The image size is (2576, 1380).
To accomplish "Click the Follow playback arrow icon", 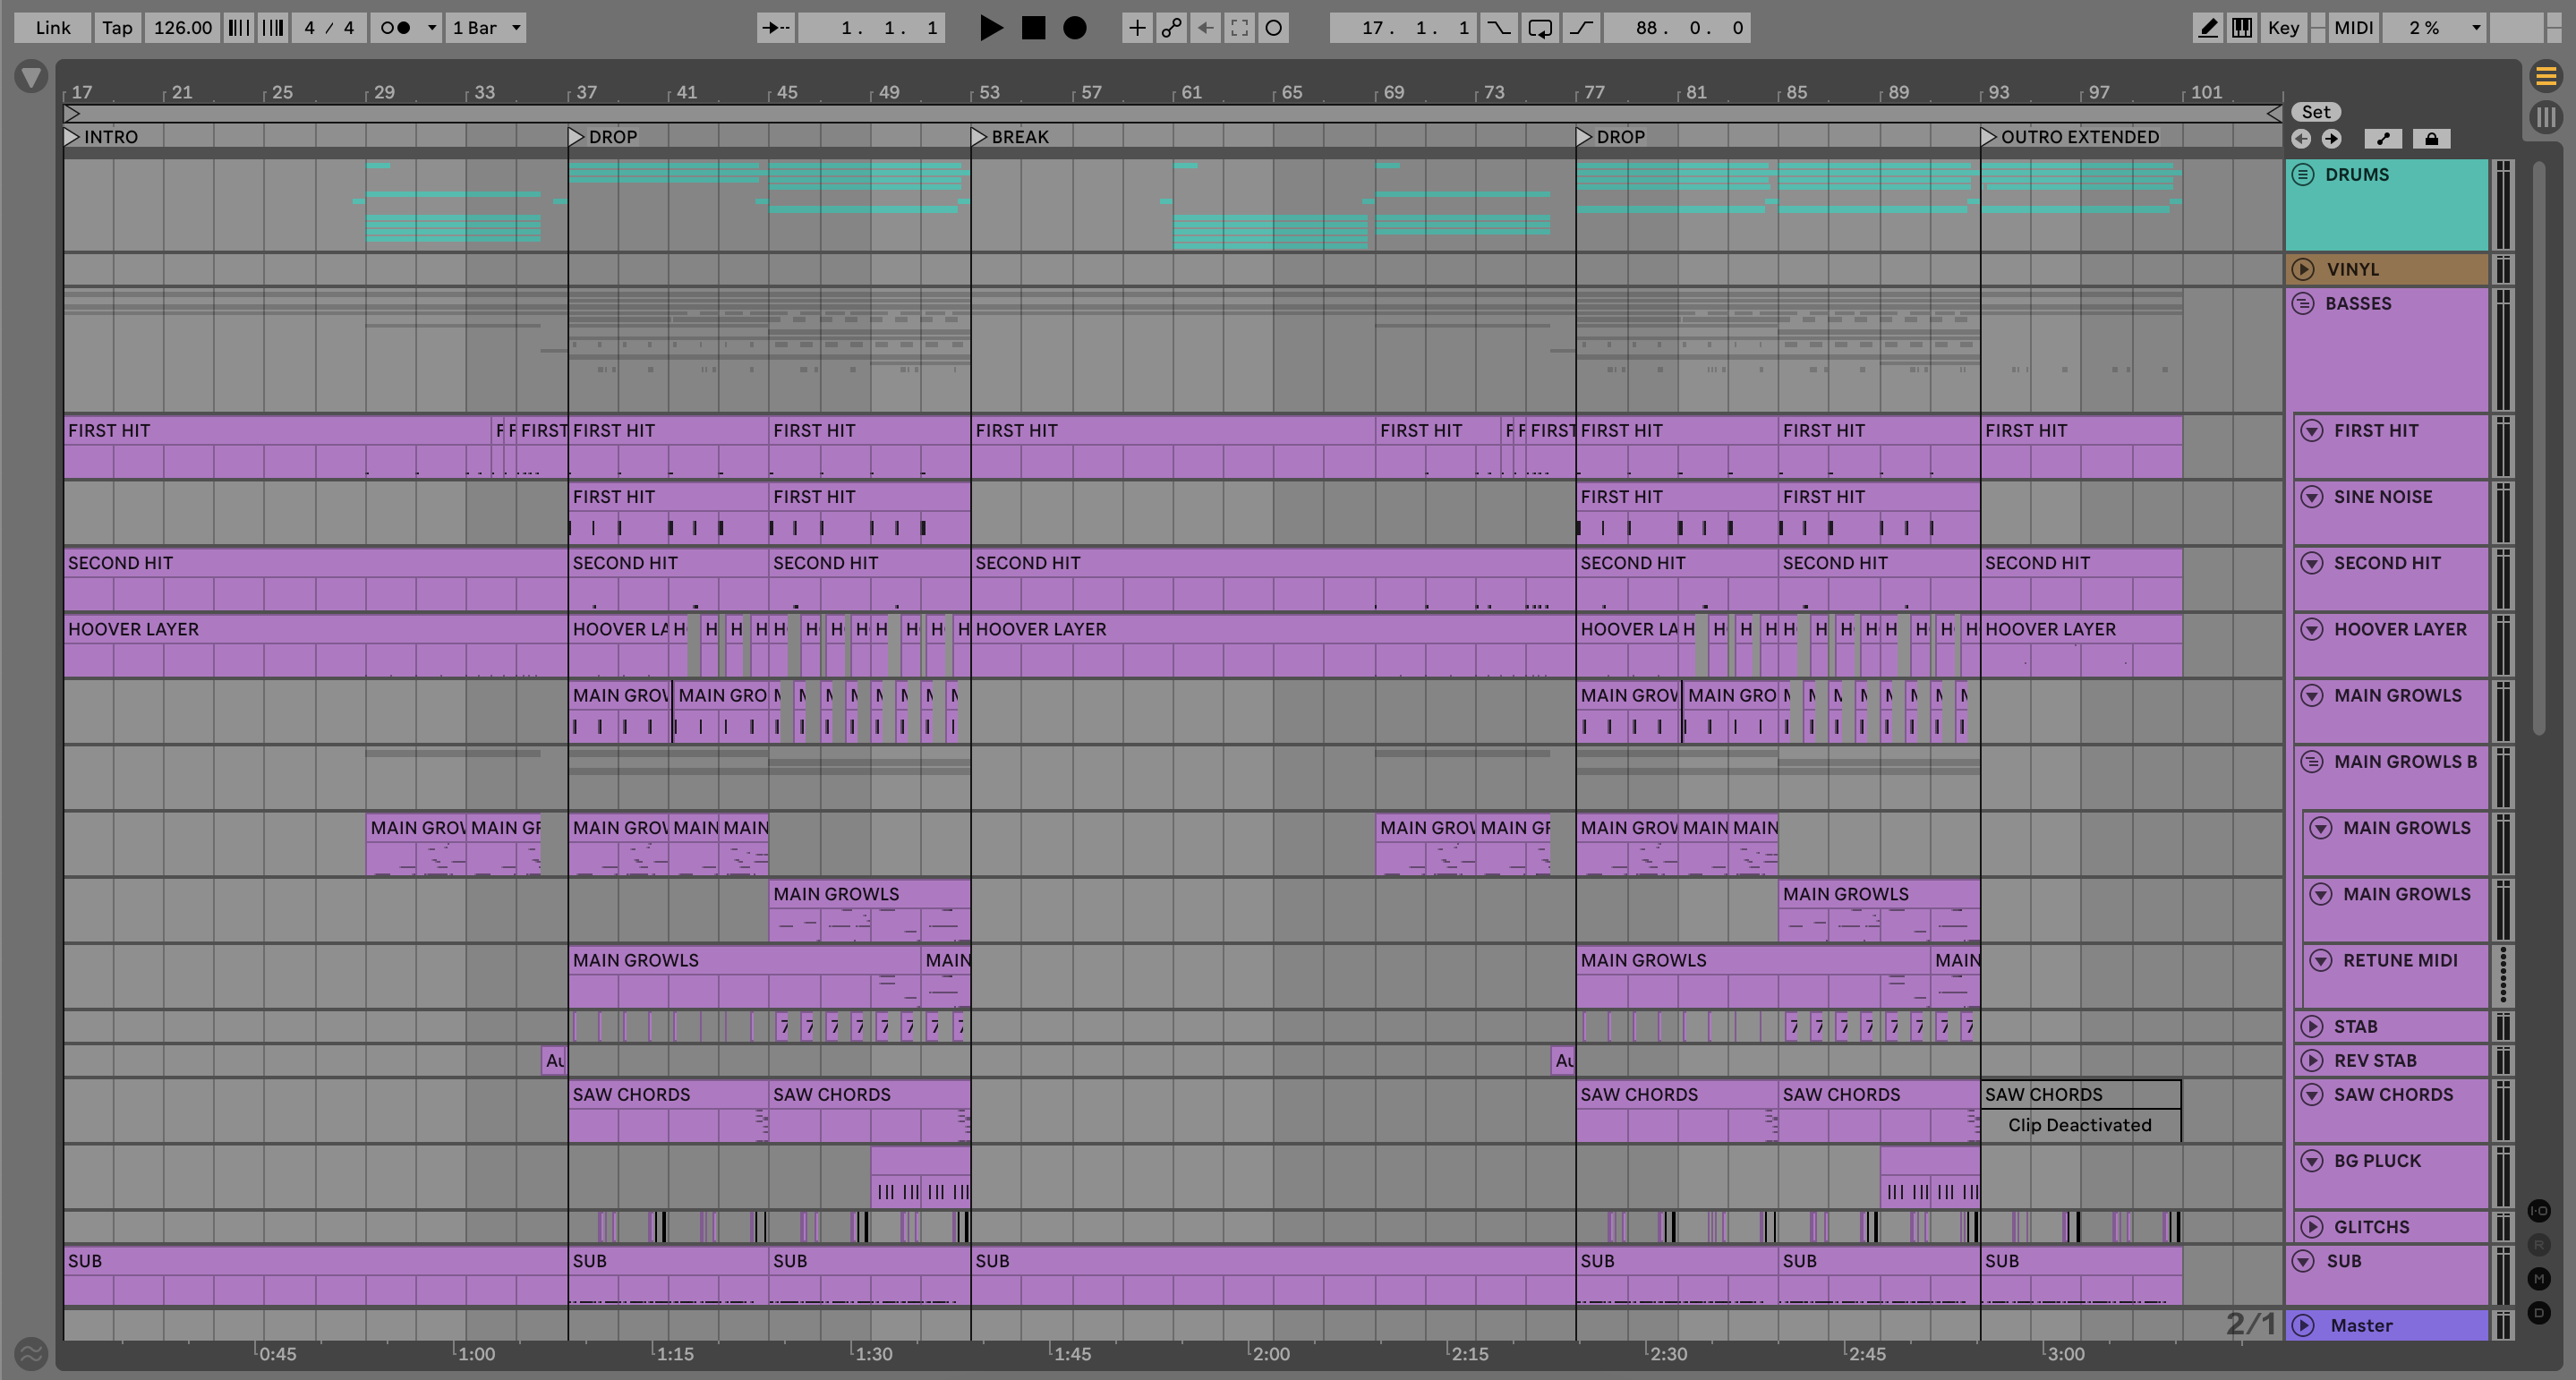I will point(775,28).
